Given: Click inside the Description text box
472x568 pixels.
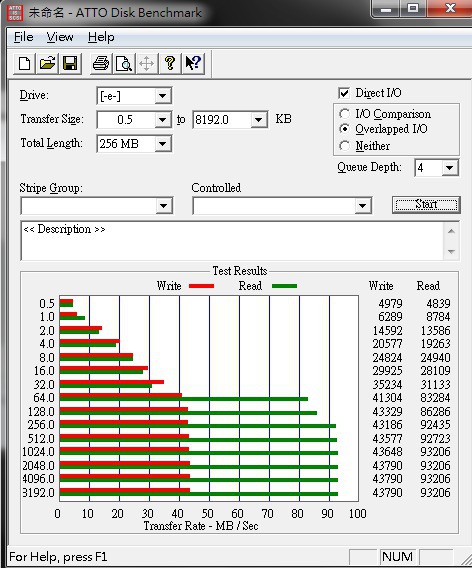Looking at the screenshot, I should point(232,241).
